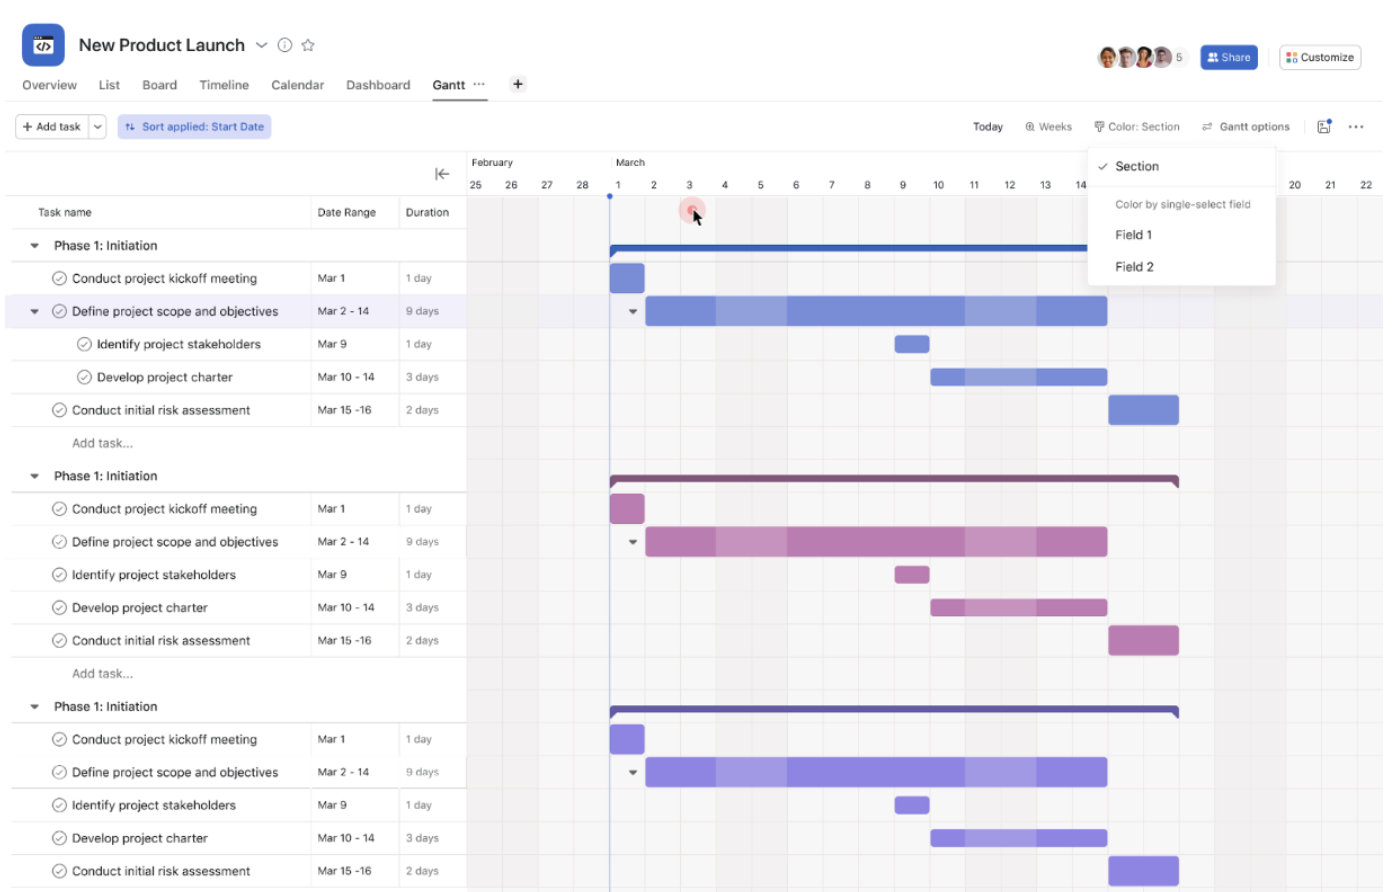Open the project info icon

[x=284, y=44]
